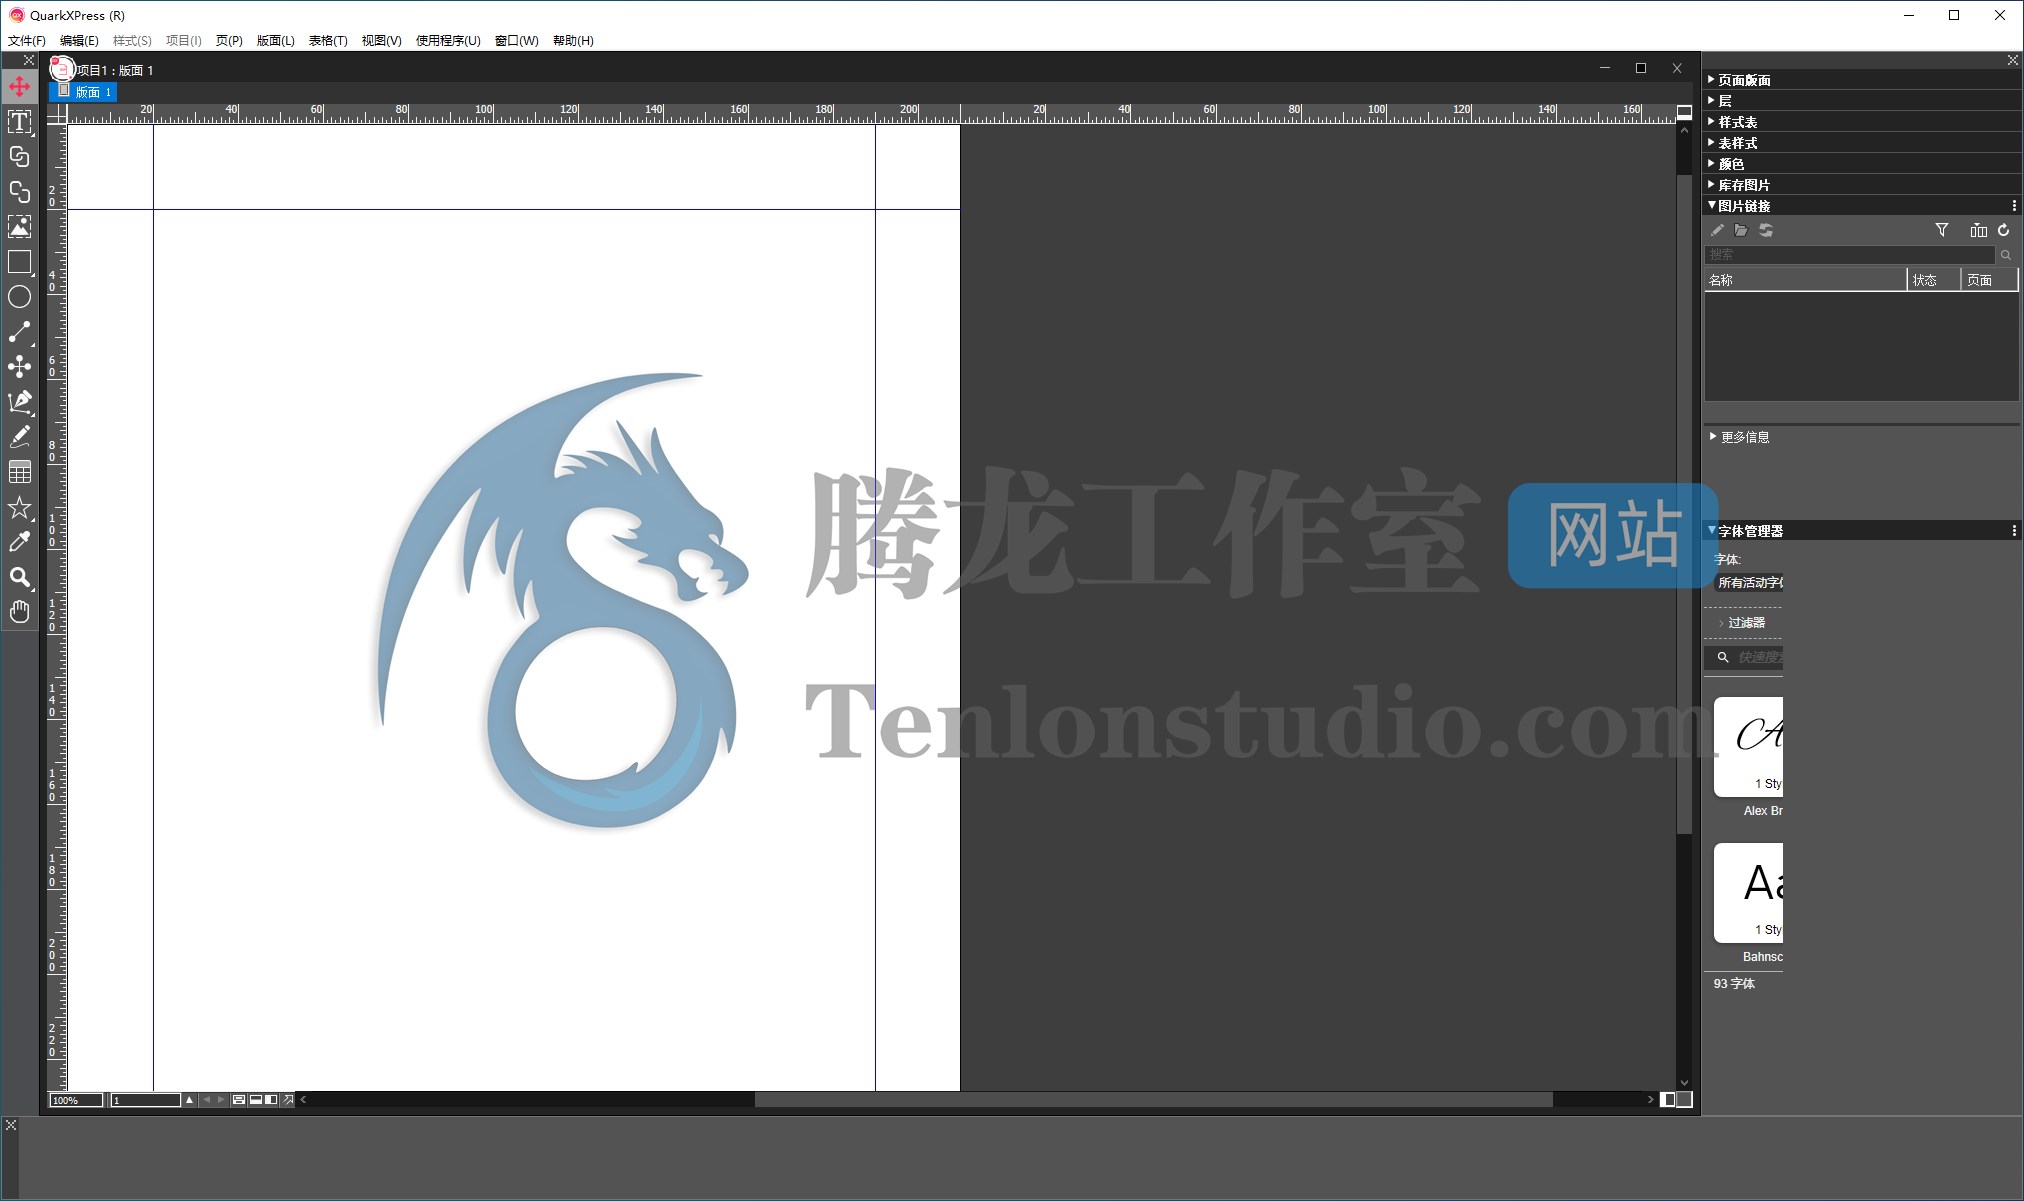
Task: Open the 窗口(W) menu
Action: point(516,41)
